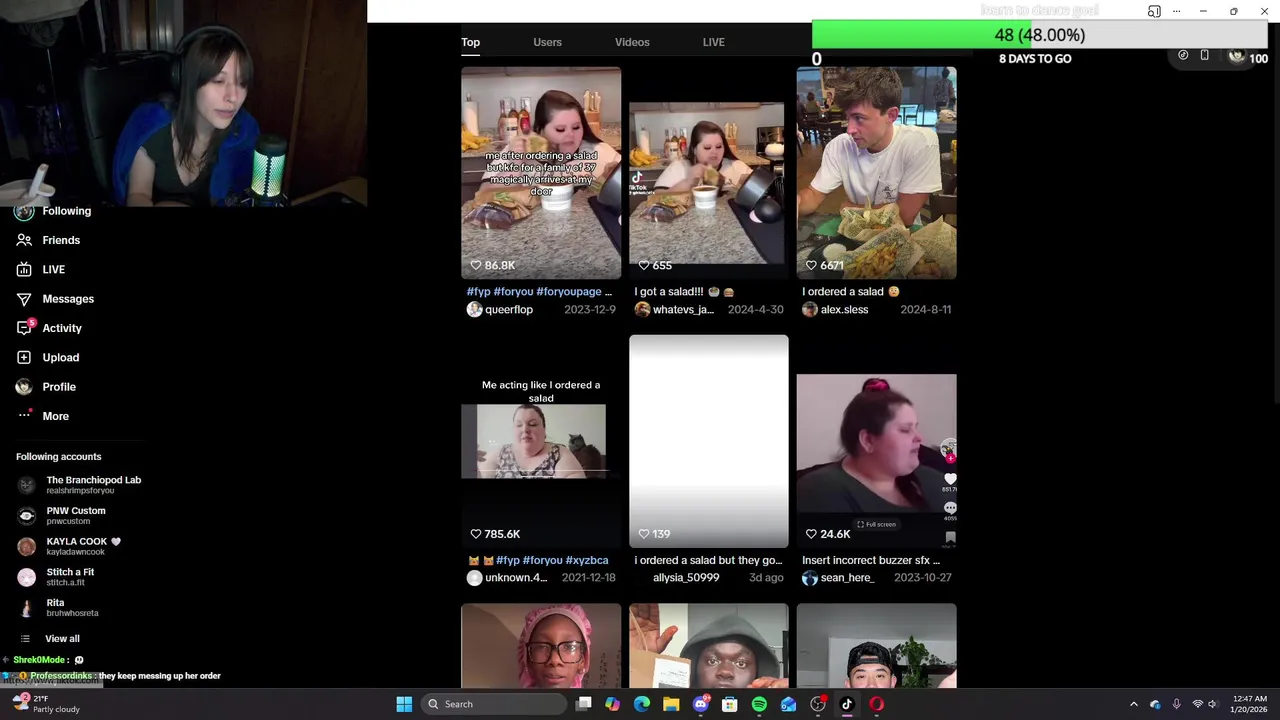Viewport: 1280px width, 720px height.
Task: Open Profile avatar in sidebar
Action: [24, 387]
